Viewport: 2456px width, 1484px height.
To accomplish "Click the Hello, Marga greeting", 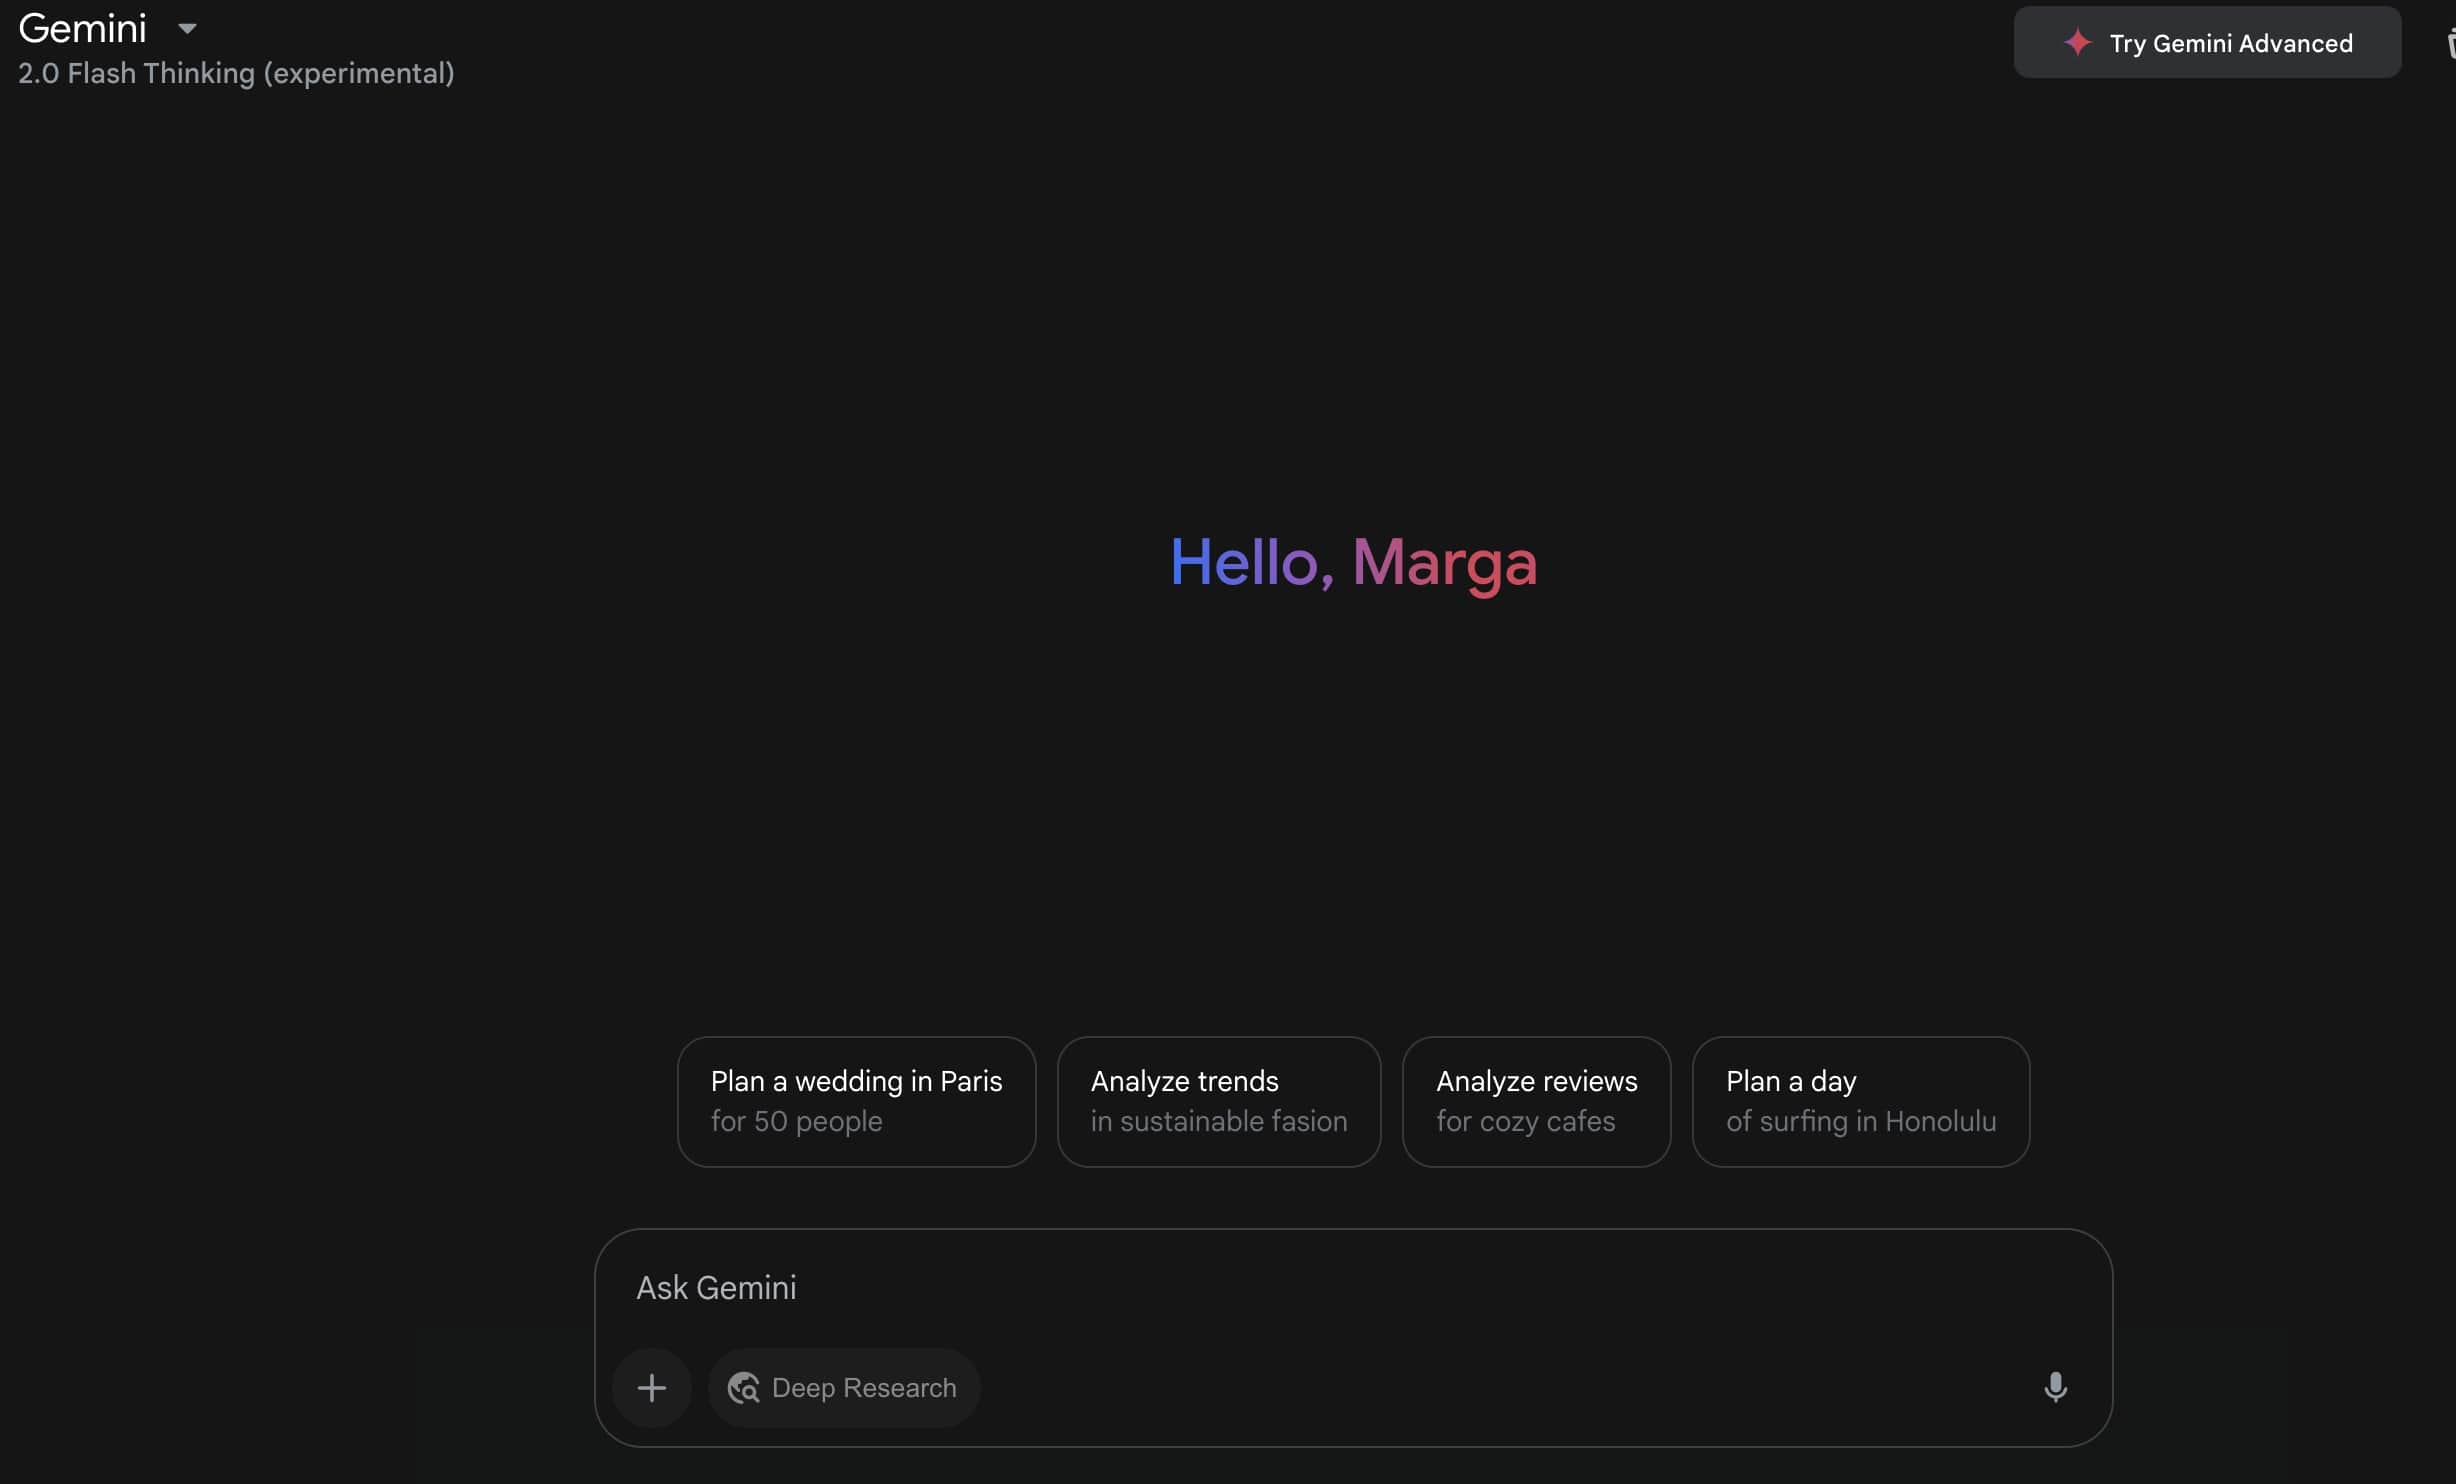I will tap(1353, 562).
